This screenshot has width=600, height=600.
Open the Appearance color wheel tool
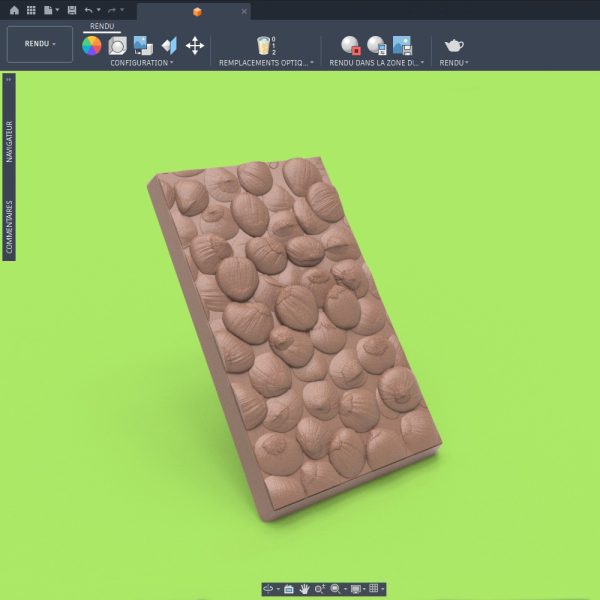pos(92,46)
